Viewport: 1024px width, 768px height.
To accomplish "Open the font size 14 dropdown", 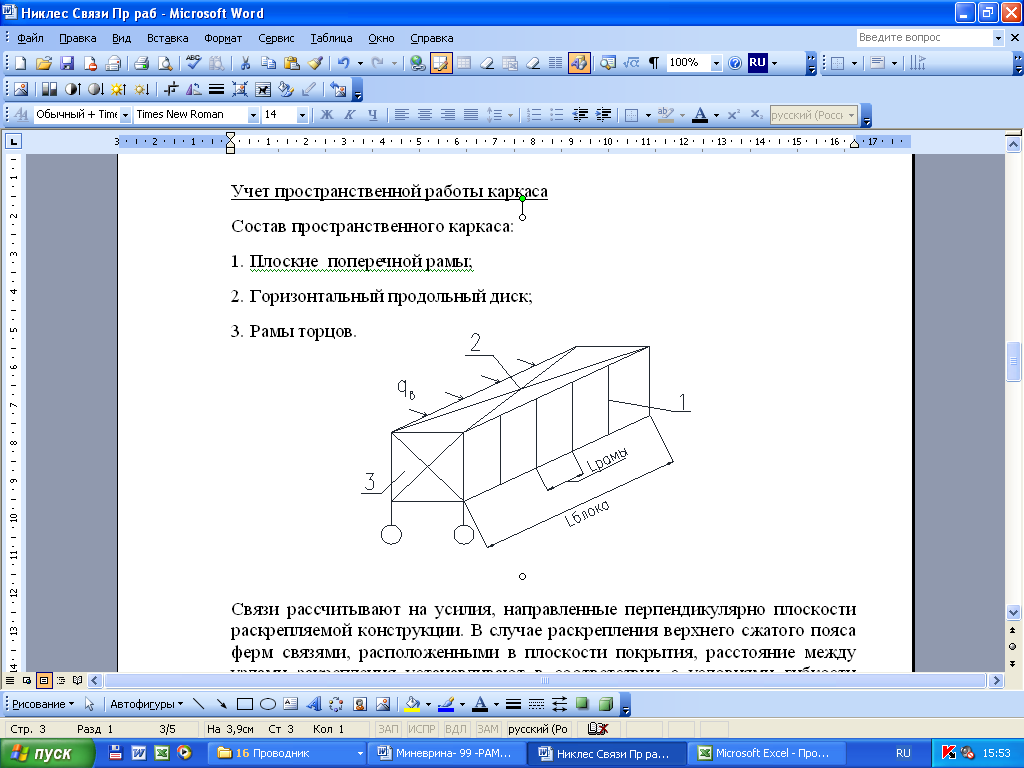I will pos(302,115).
